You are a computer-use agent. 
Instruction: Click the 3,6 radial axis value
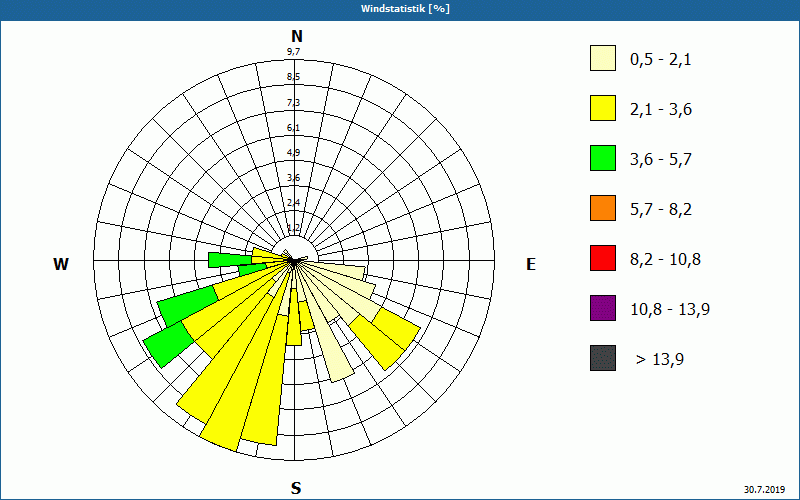[293, 178]
